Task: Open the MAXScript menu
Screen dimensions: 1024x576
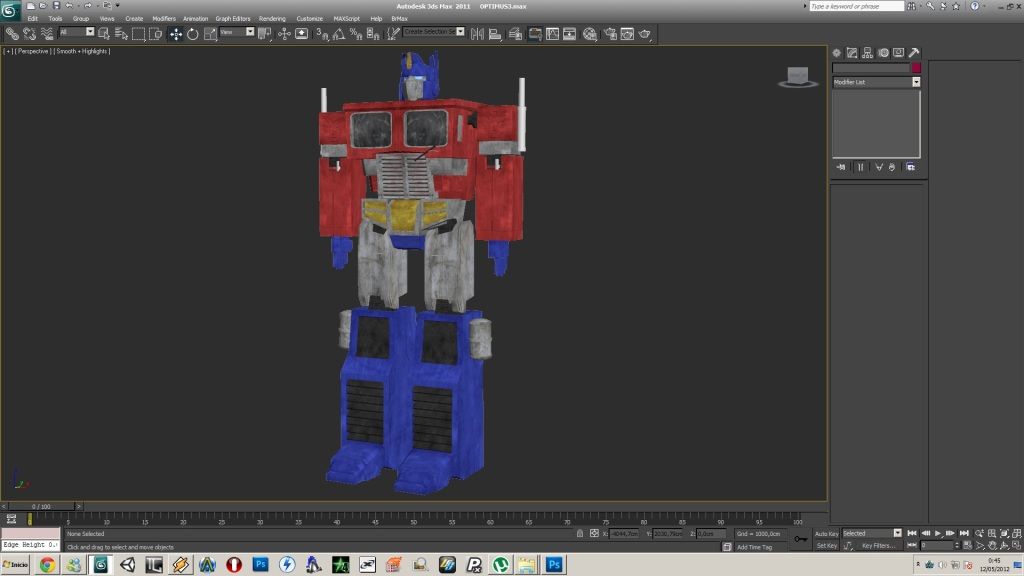Action: coord(347,19)
